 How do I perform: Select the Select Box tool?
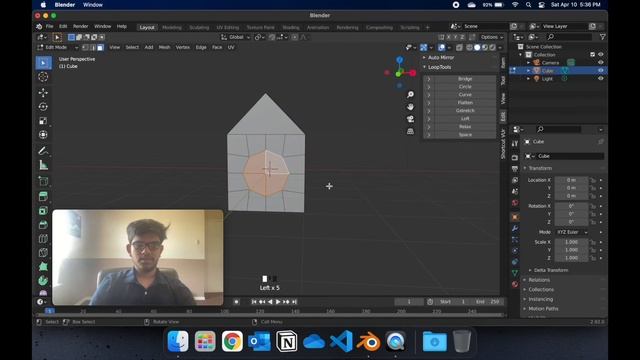click(43, 63)
